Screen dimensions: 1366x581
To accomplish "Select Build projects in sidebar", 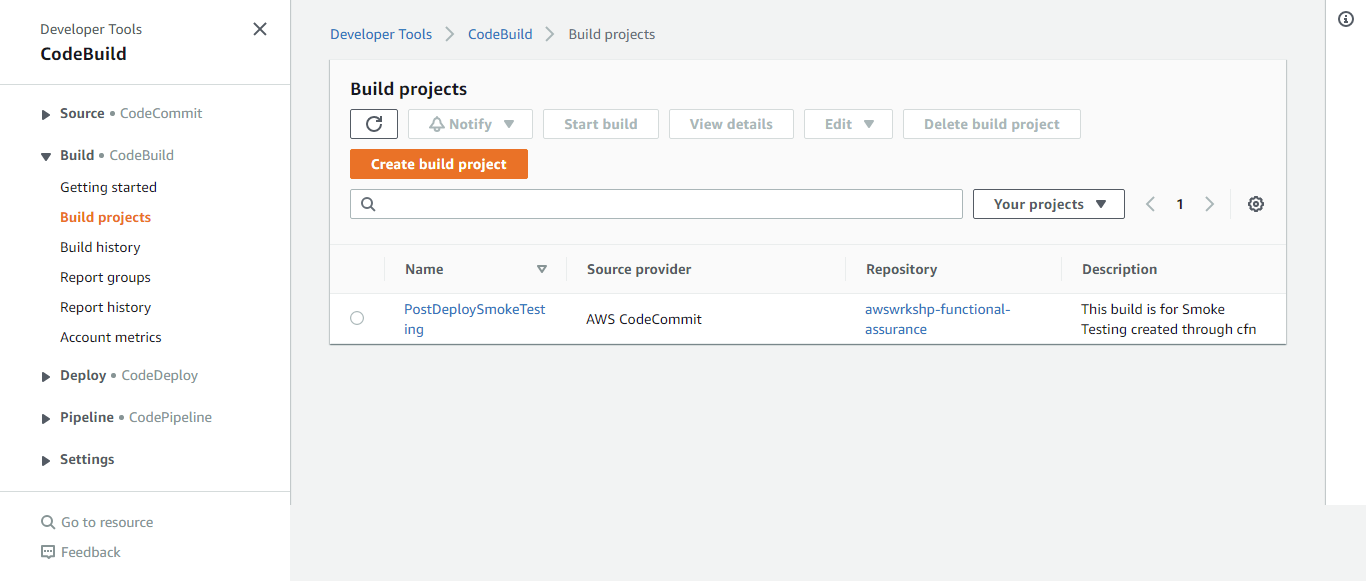I will tap(105, 217).
